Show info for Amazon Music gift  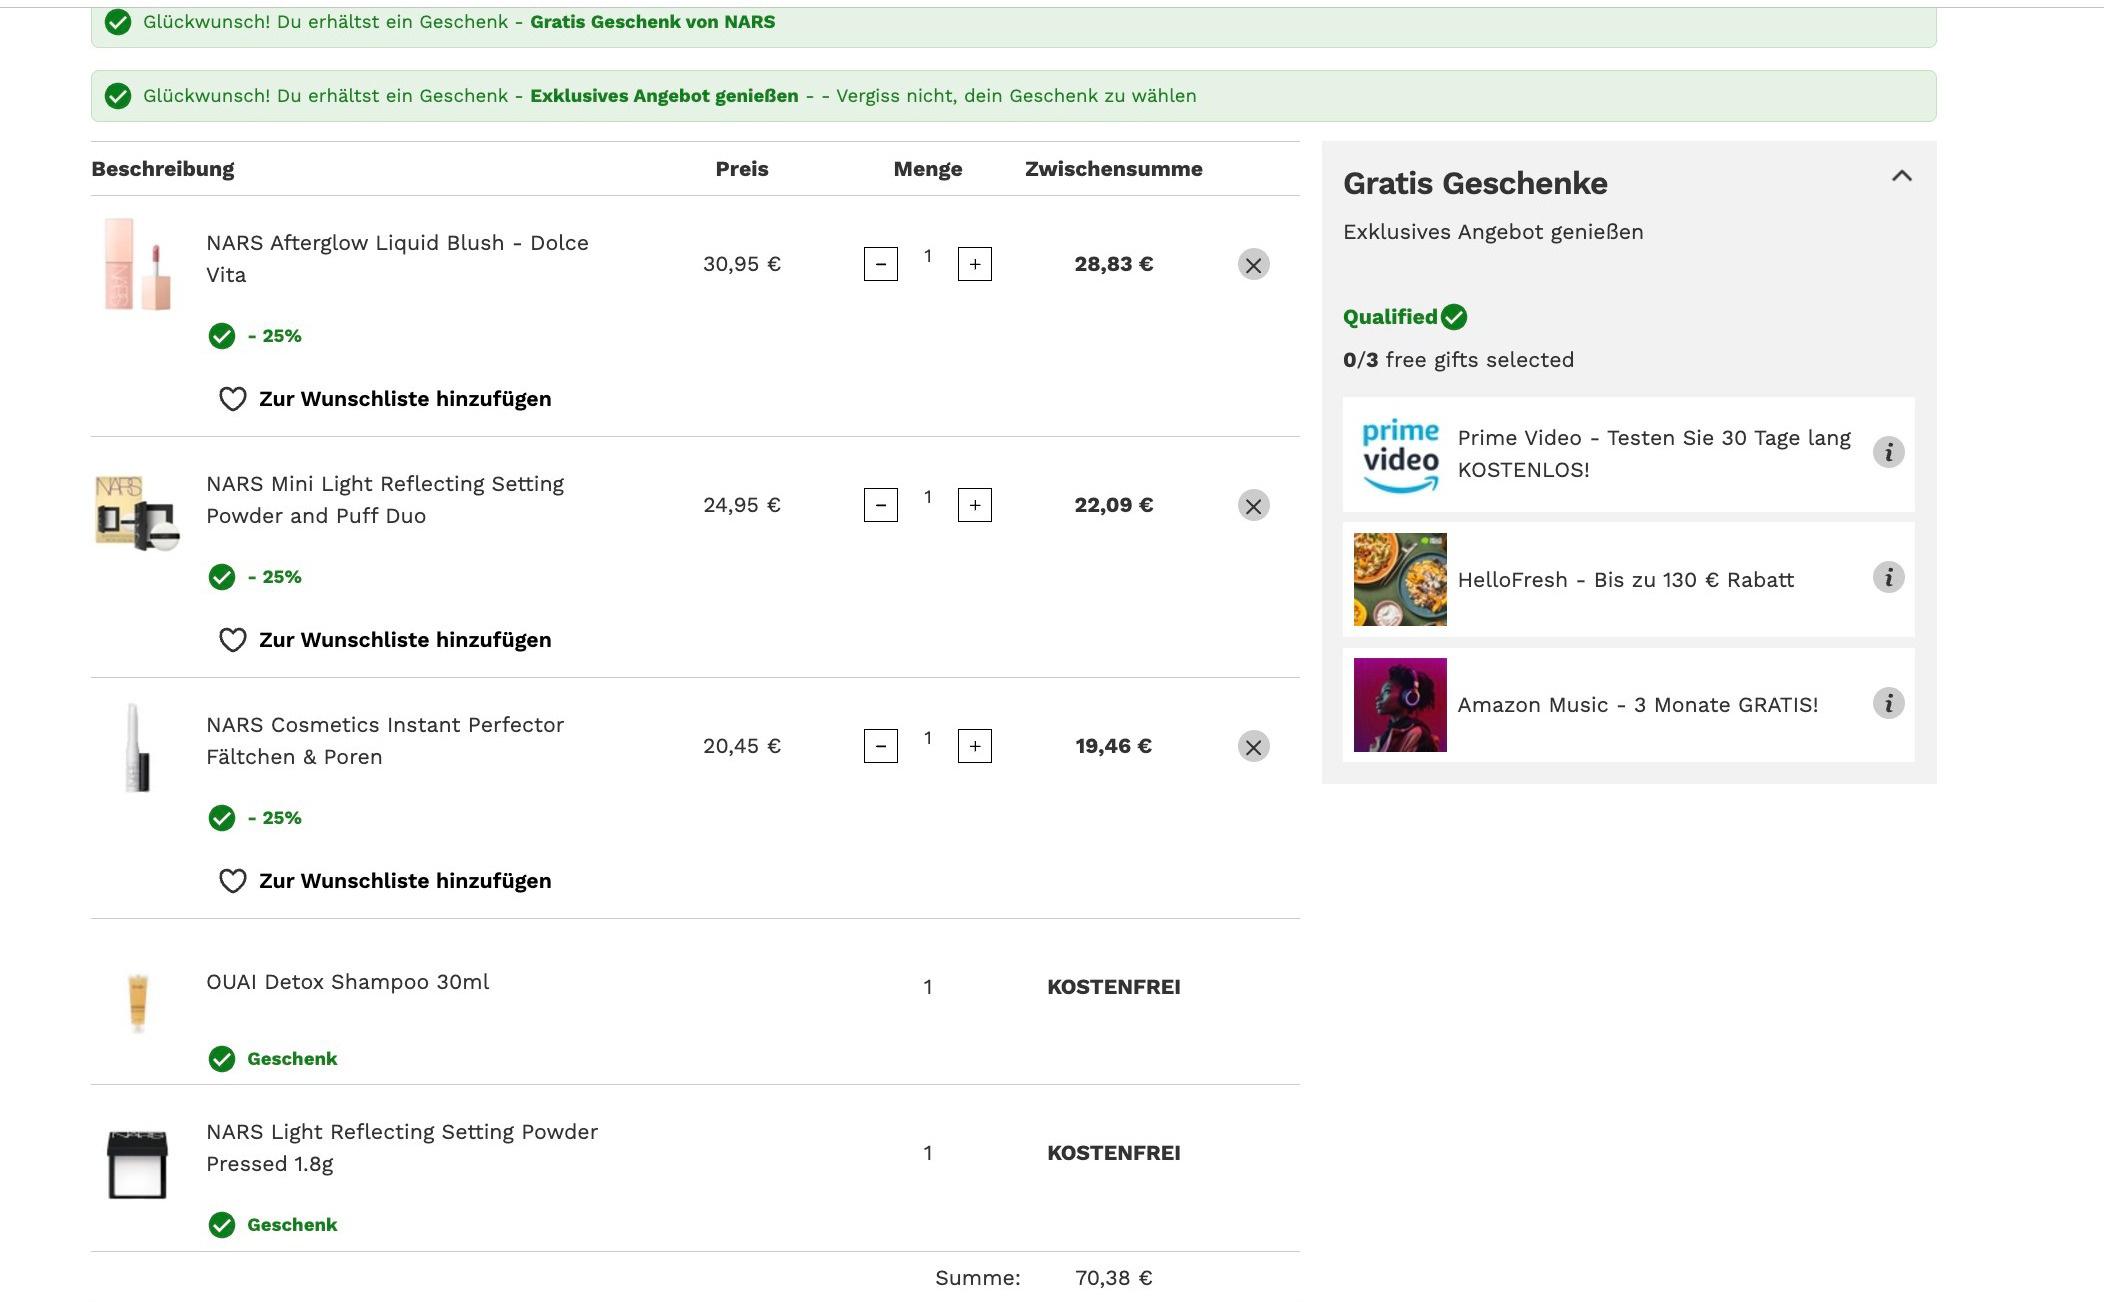tap(1888, 703)
